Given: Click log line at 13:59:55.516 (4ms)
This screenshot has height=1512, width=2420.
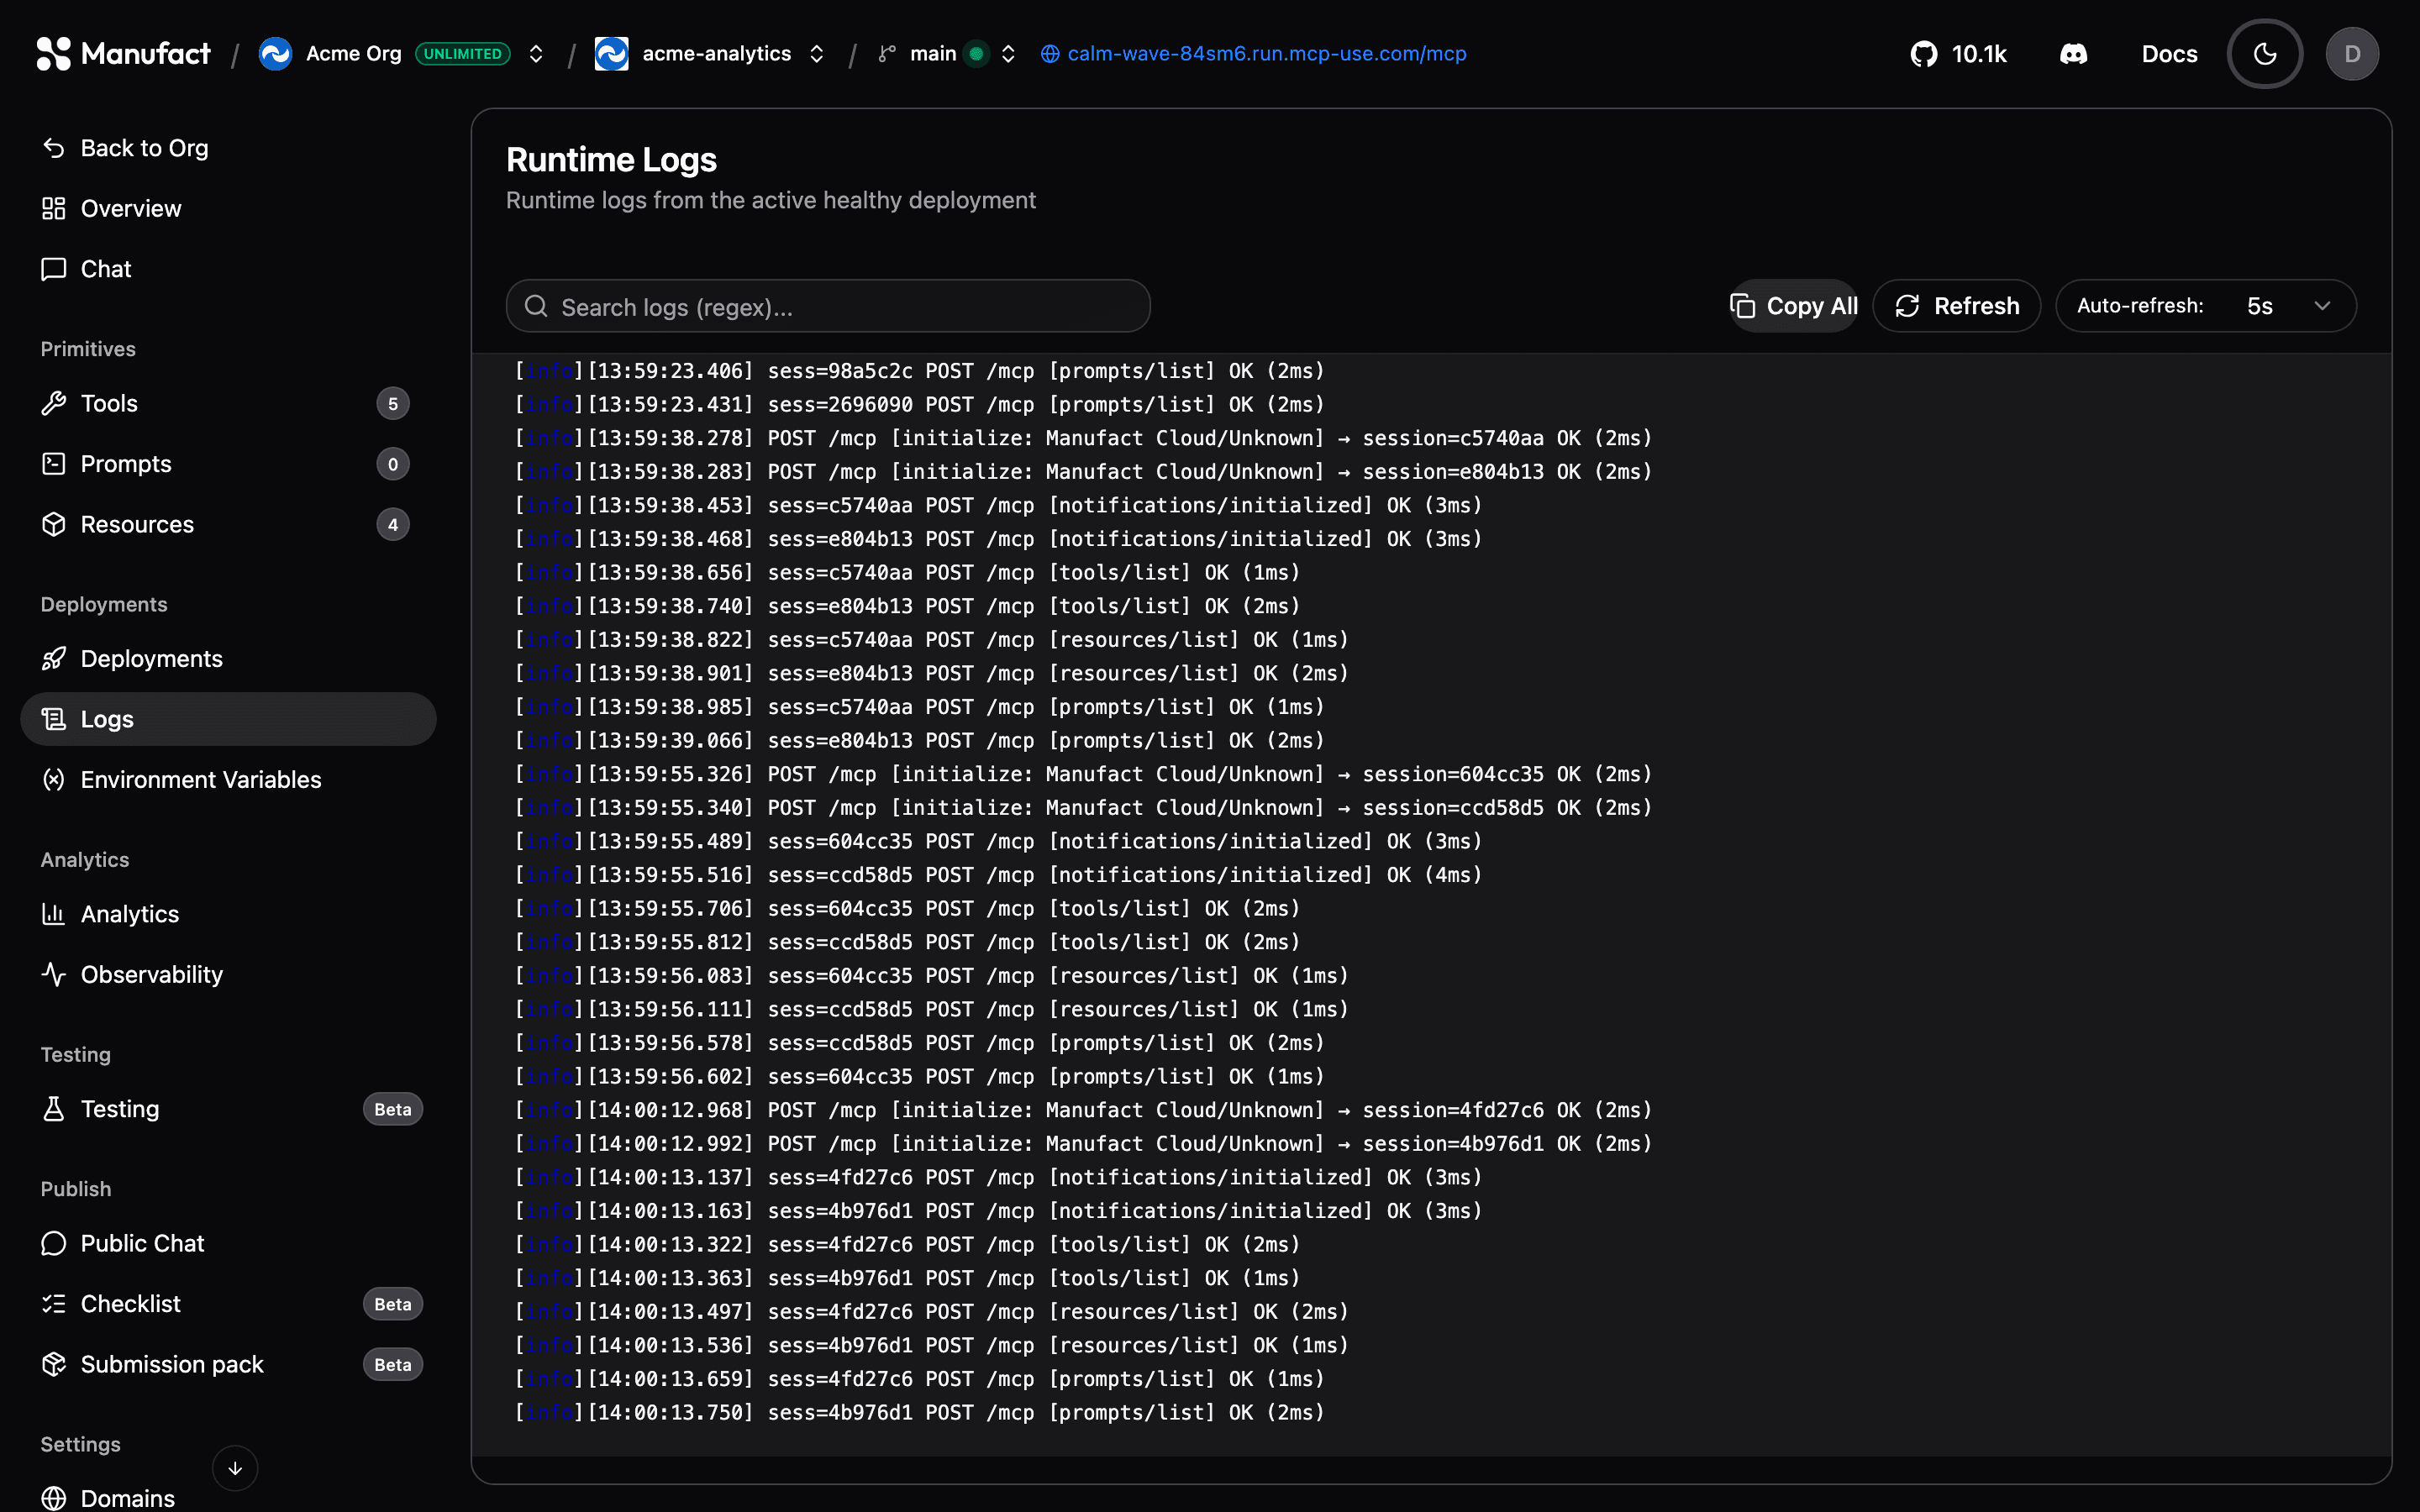Looking at the screenshot, I should 998,875.
